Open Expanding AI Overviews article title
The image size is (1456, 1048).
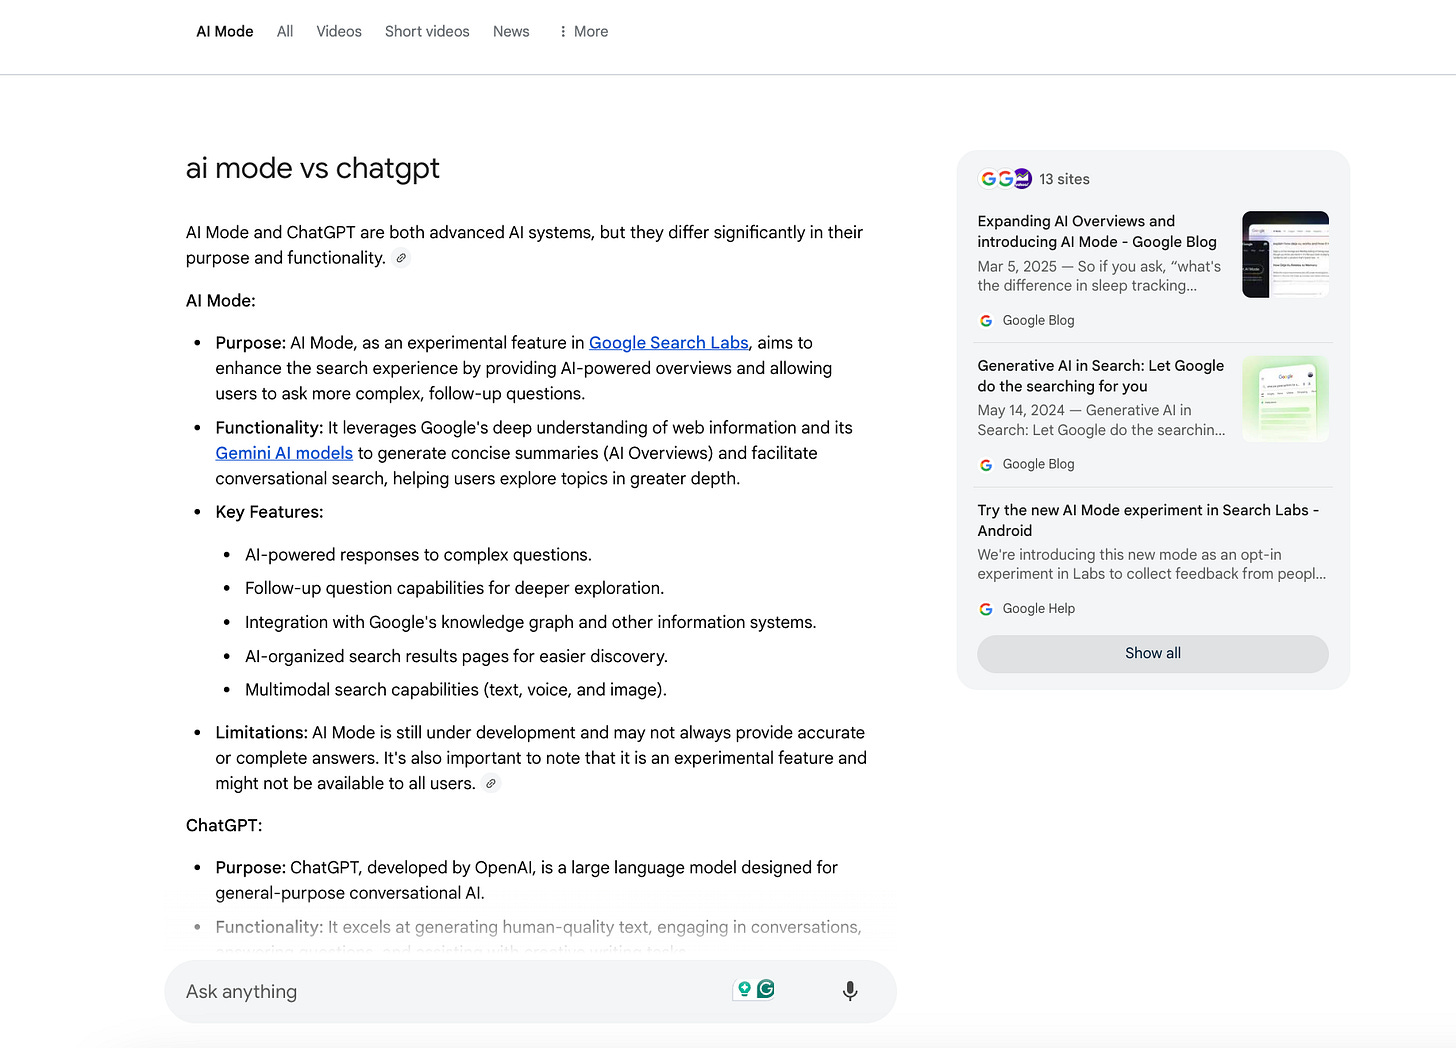[1097, 232]
